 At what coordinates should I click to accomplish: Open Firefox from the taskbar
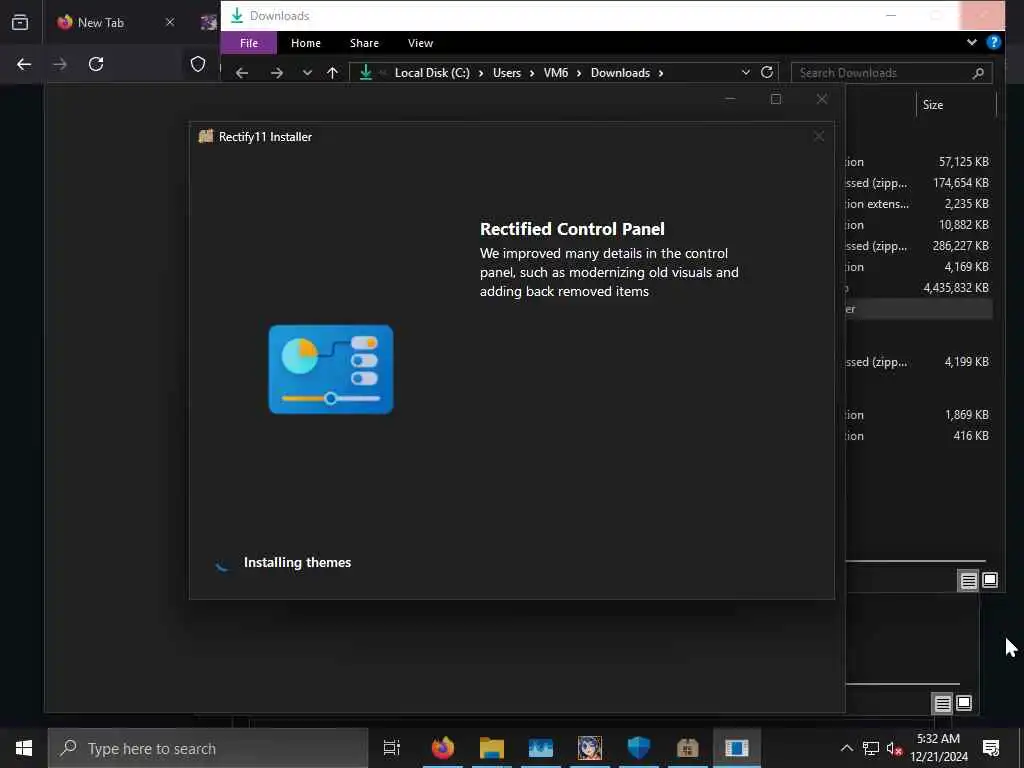pos(443,748)
